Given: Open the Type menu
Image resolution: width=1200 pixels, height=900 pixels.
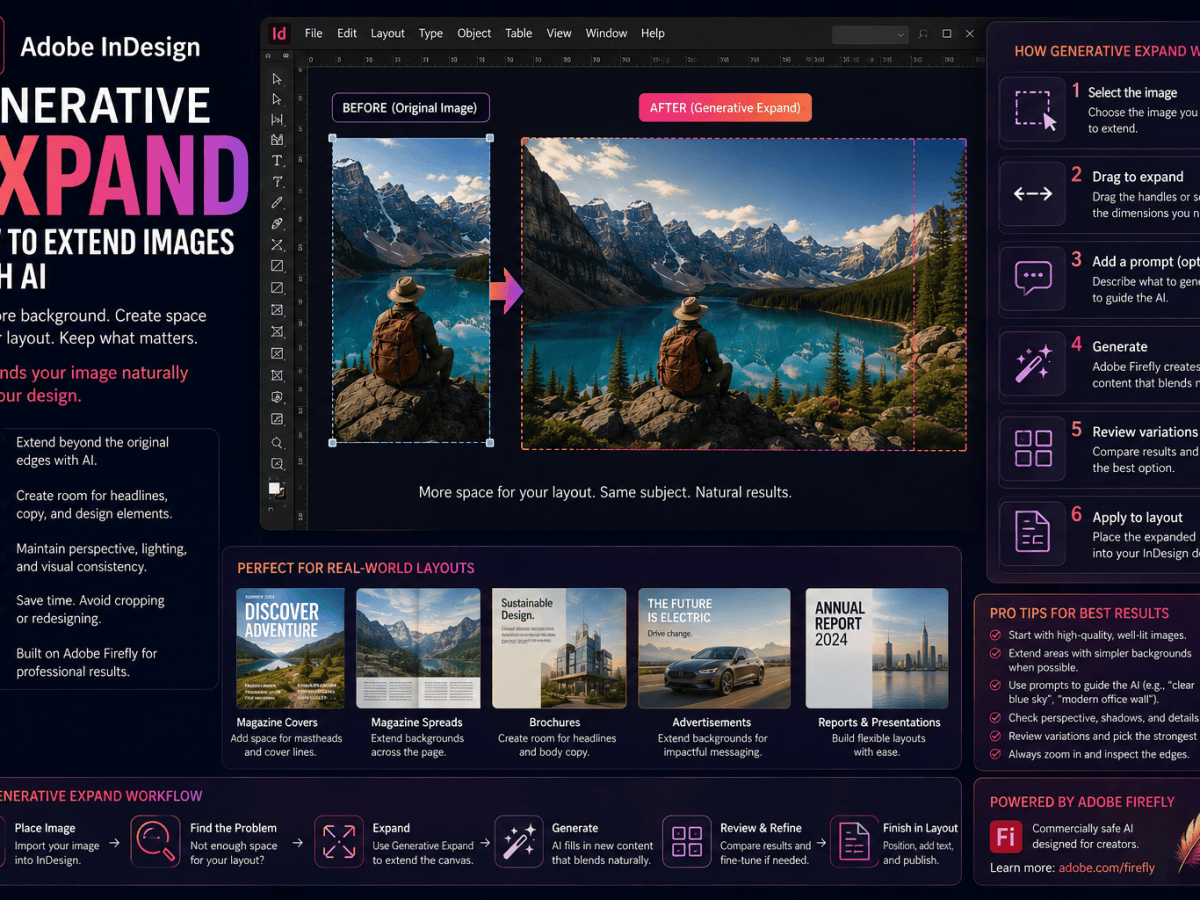Looking at the screenshot, I should tap(431, 33).
